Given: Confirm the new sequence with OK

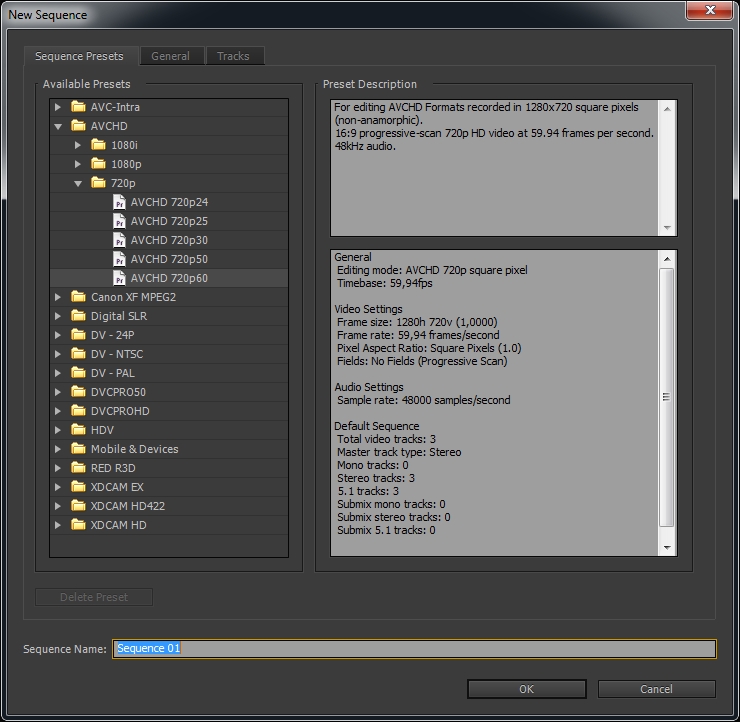Looking at the screenshot, I should (527, 689).
